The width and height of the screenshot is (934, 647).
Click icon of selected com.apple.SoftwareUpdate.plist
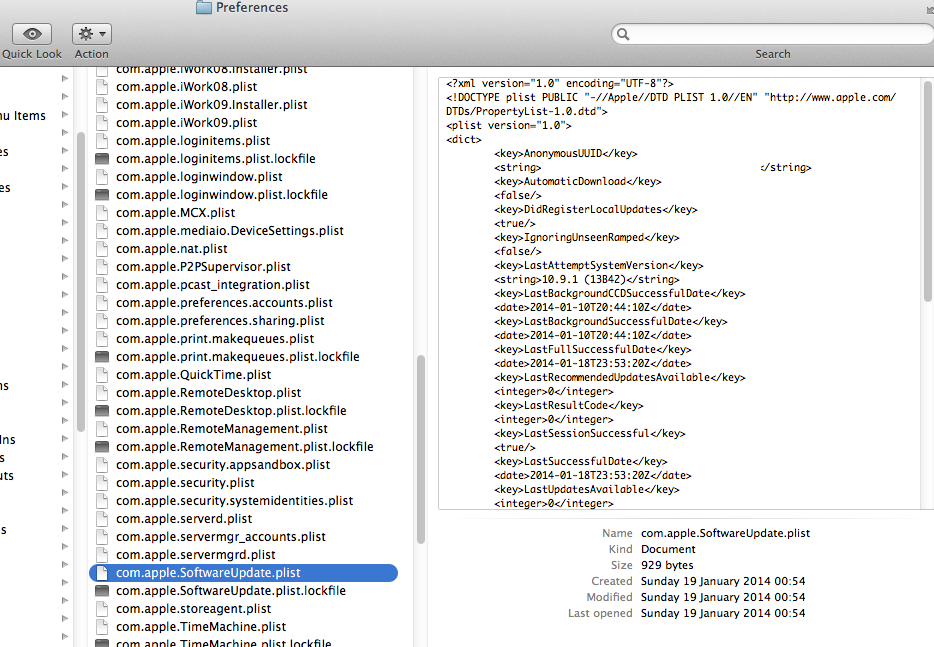[x=102, y=573]
